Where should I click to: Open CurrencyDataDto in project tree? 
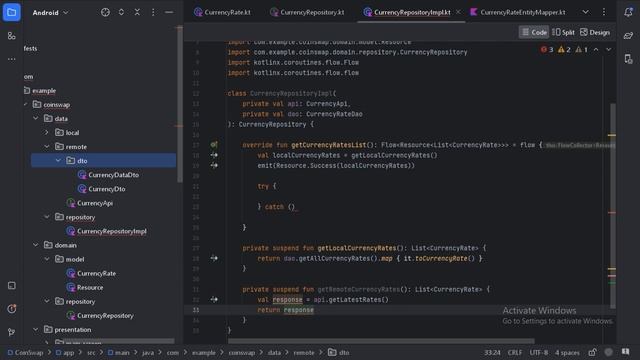pos(109,175)
